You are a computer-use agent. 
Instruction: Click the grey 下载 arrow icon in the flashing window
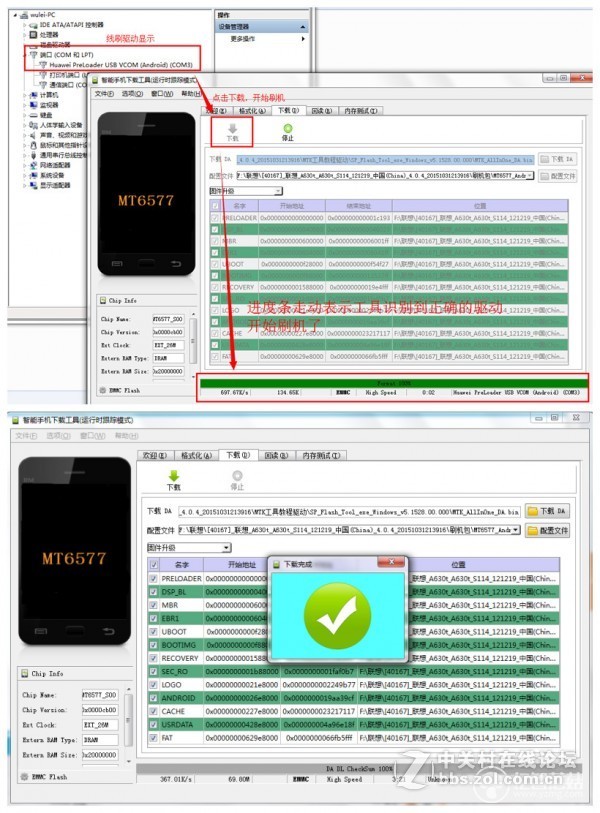pos(232,128)
